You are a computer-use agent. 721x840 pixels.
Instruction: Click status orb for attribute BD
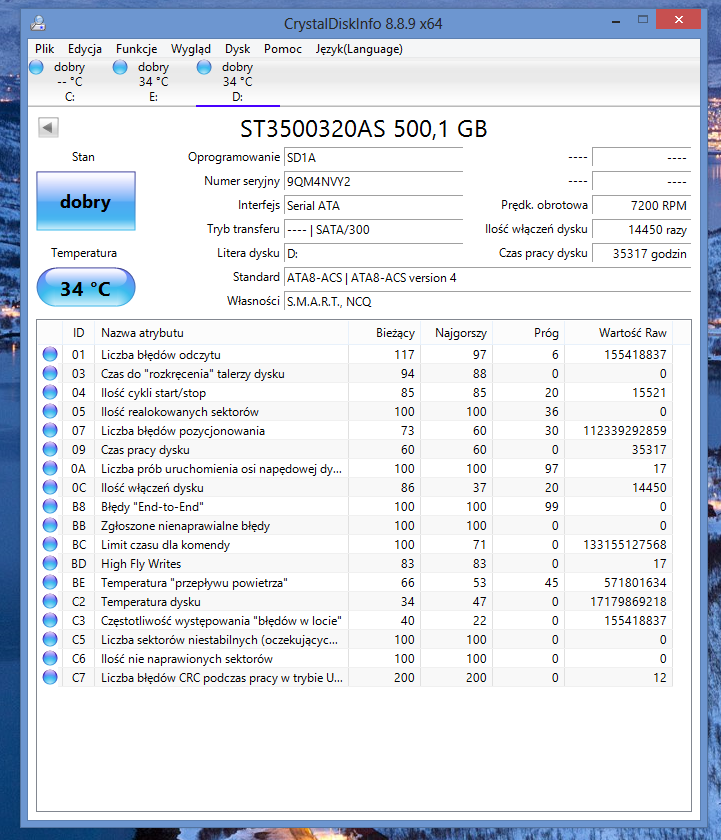click(50, 564)
